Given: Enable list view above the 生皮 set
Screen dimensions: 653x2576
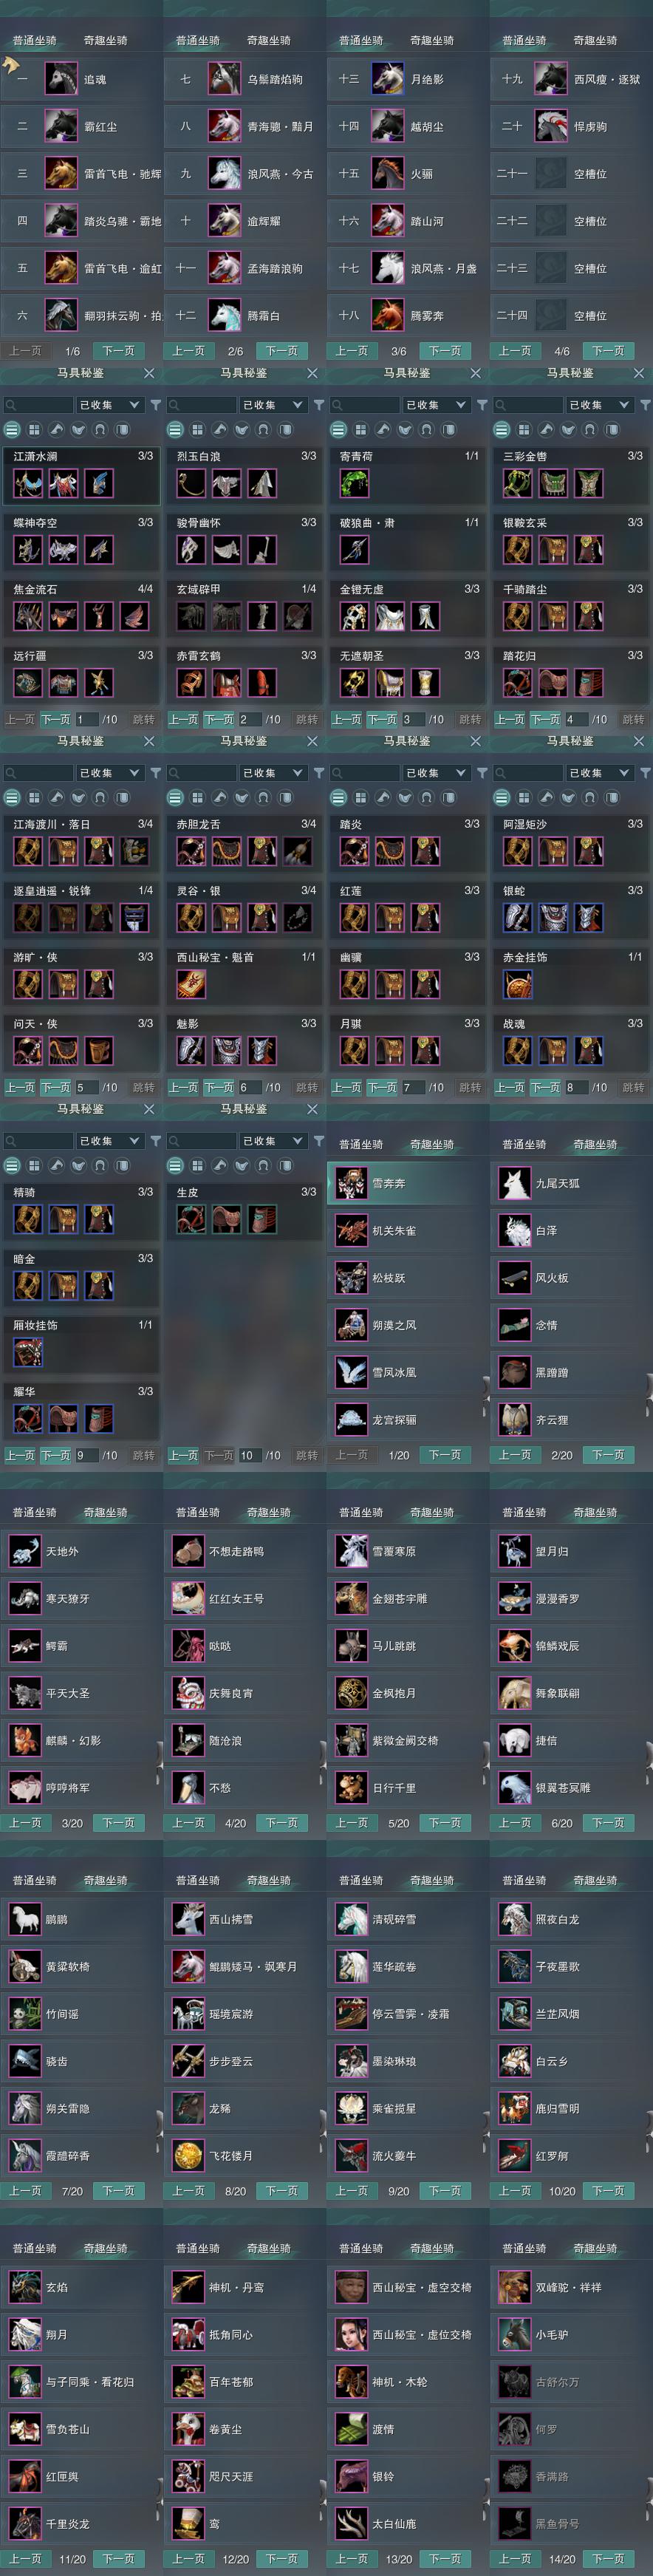Looking at the screenshot, I should [x=175, y=1166].
